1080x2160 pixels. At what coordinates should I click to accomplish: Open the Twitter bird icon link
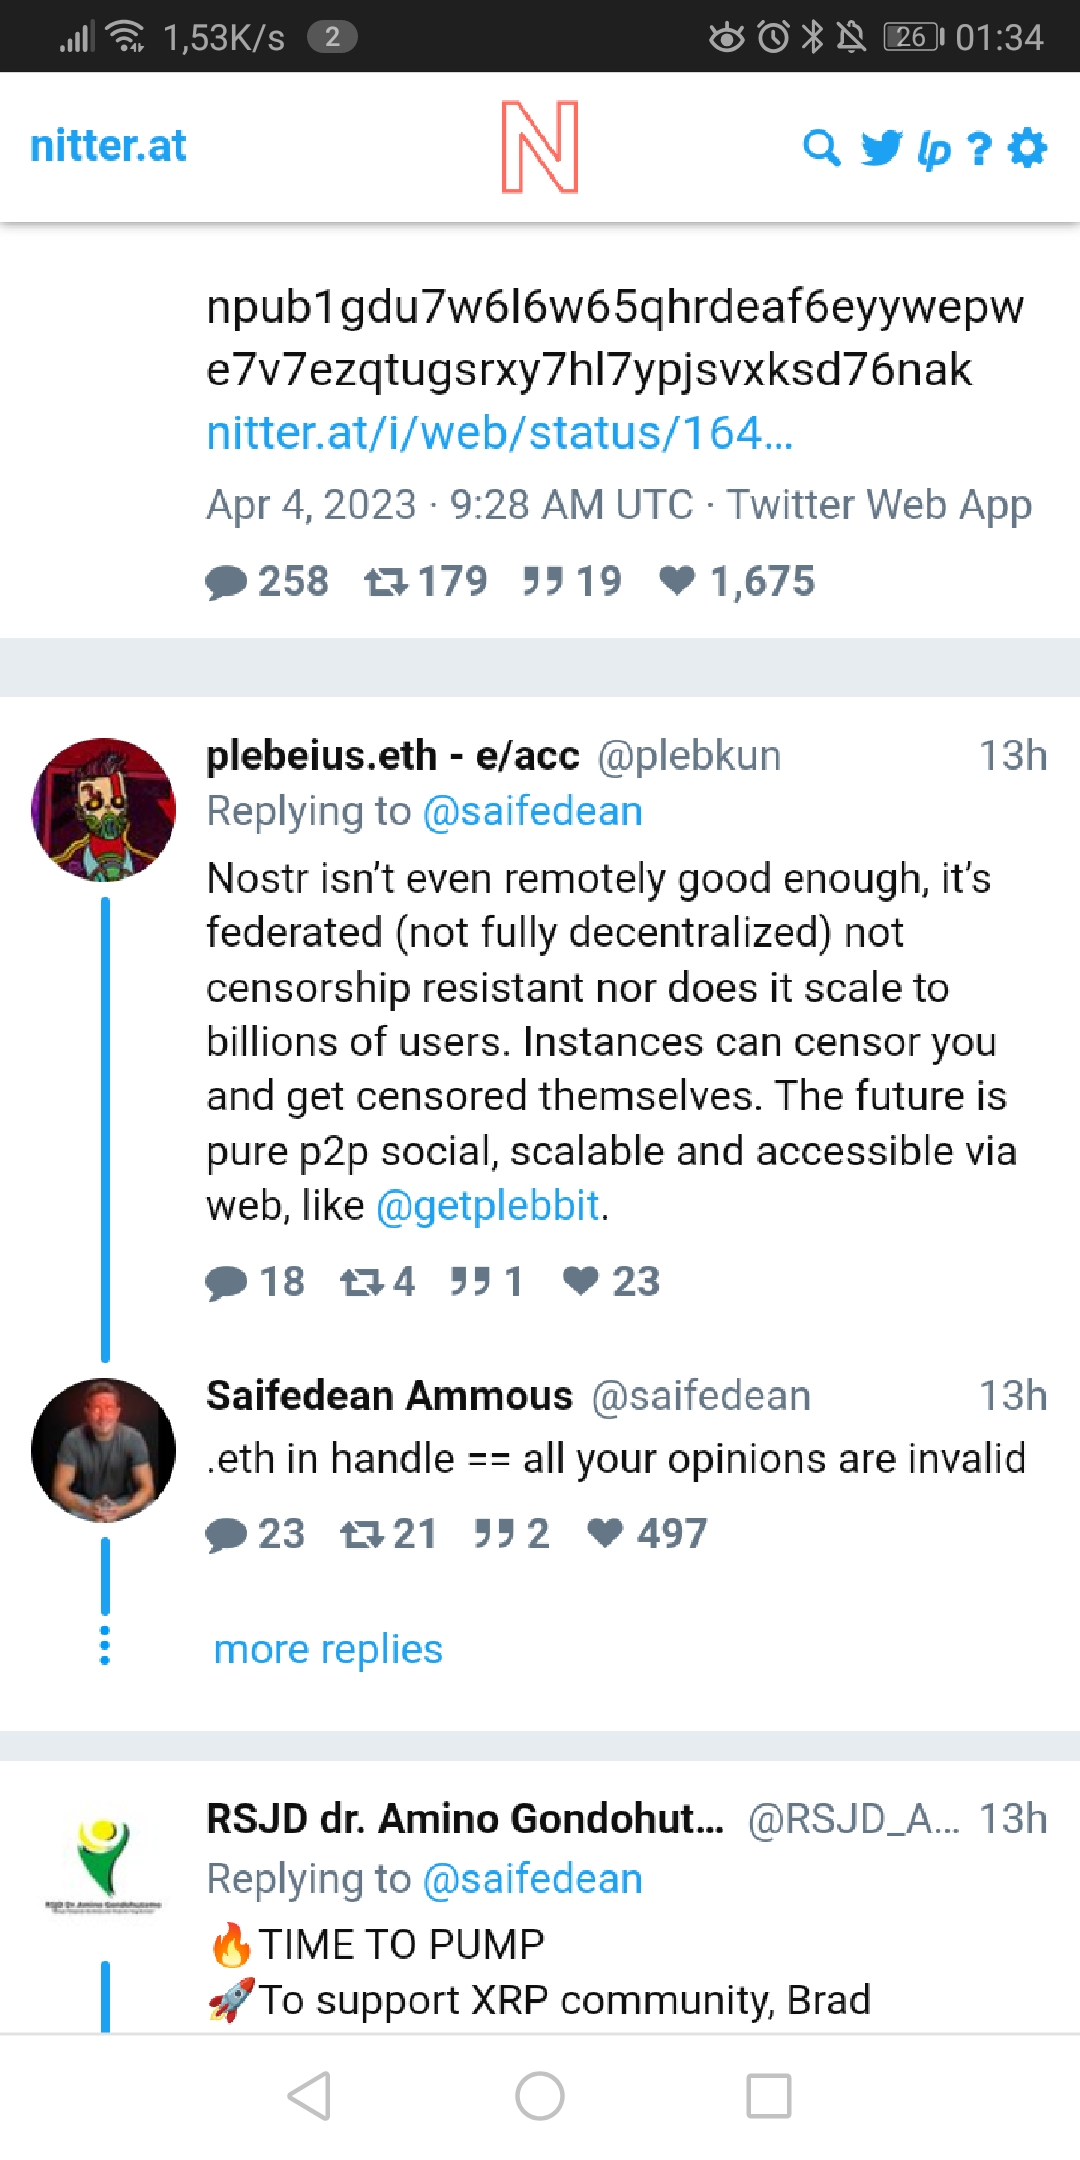pyautogui.click(x=881, y=148)
